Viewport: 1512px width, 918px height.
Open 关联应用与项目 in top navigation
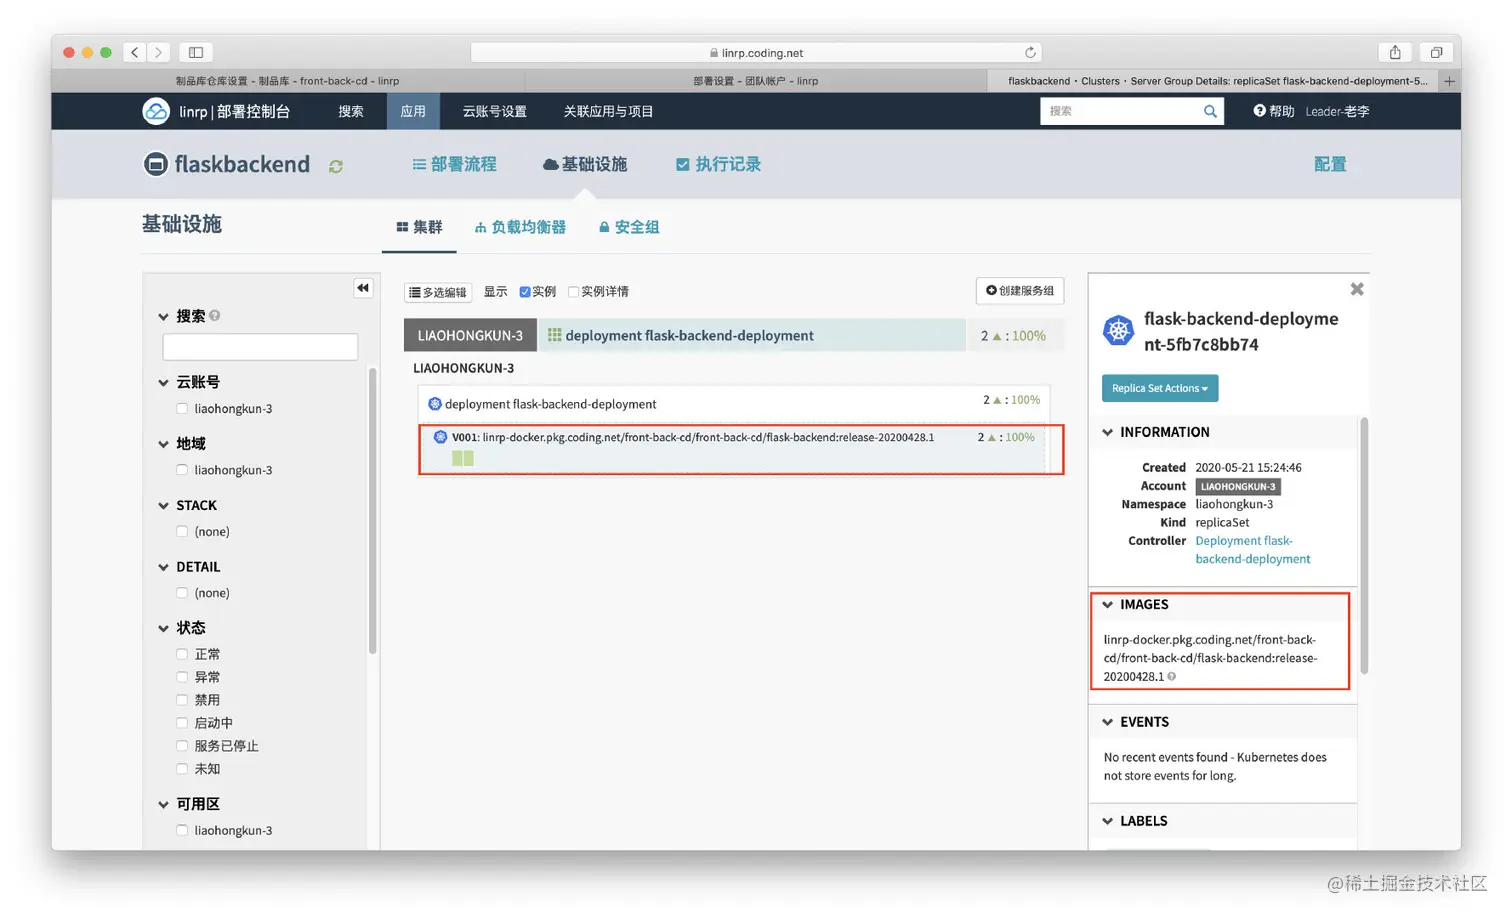point(608,111)
